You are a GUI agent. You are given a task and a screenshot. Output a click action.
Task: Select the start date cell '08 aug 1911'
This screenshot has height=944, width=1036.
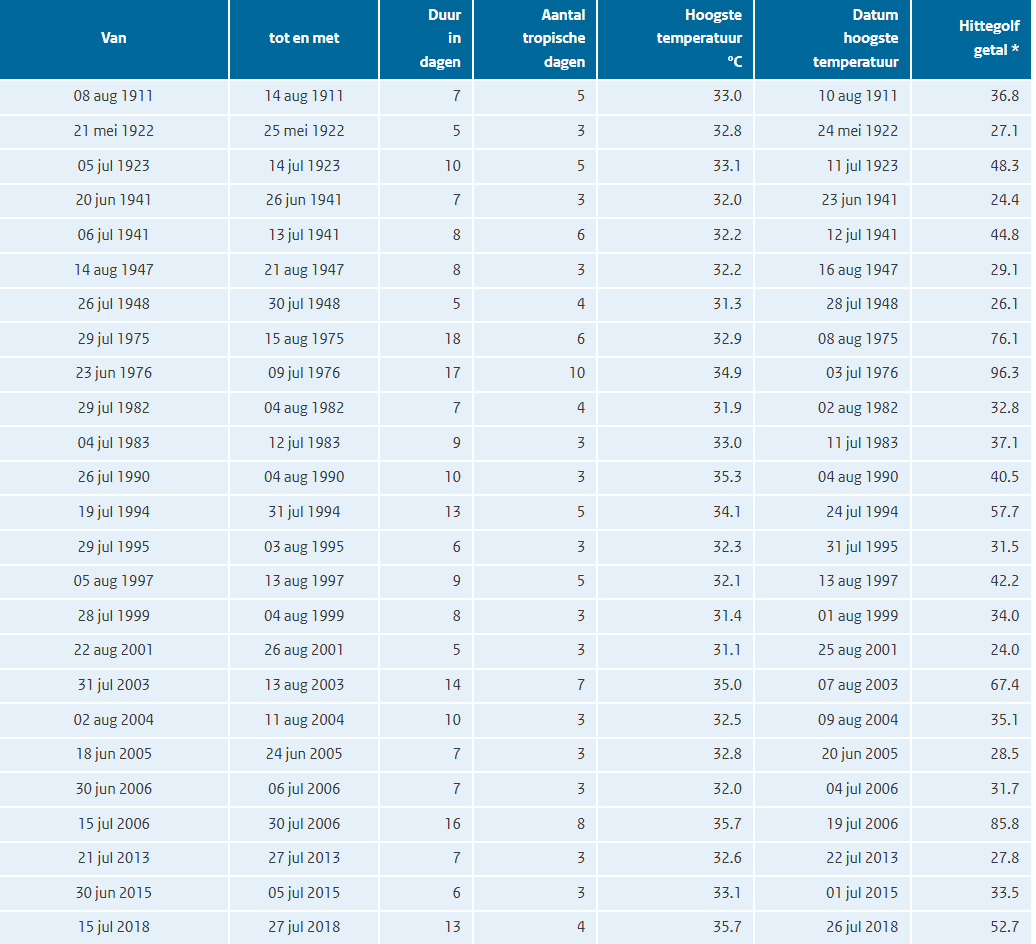point(113,96)
